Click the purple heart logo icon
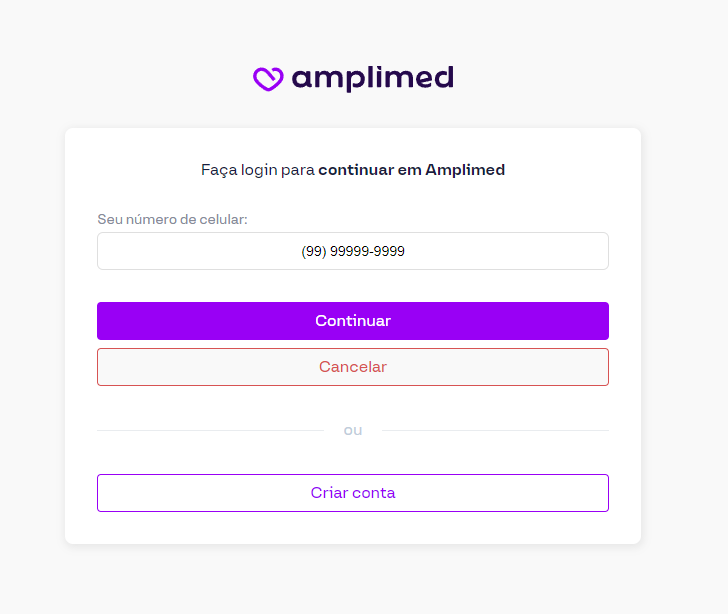728x614 pixels. [268, 79]
